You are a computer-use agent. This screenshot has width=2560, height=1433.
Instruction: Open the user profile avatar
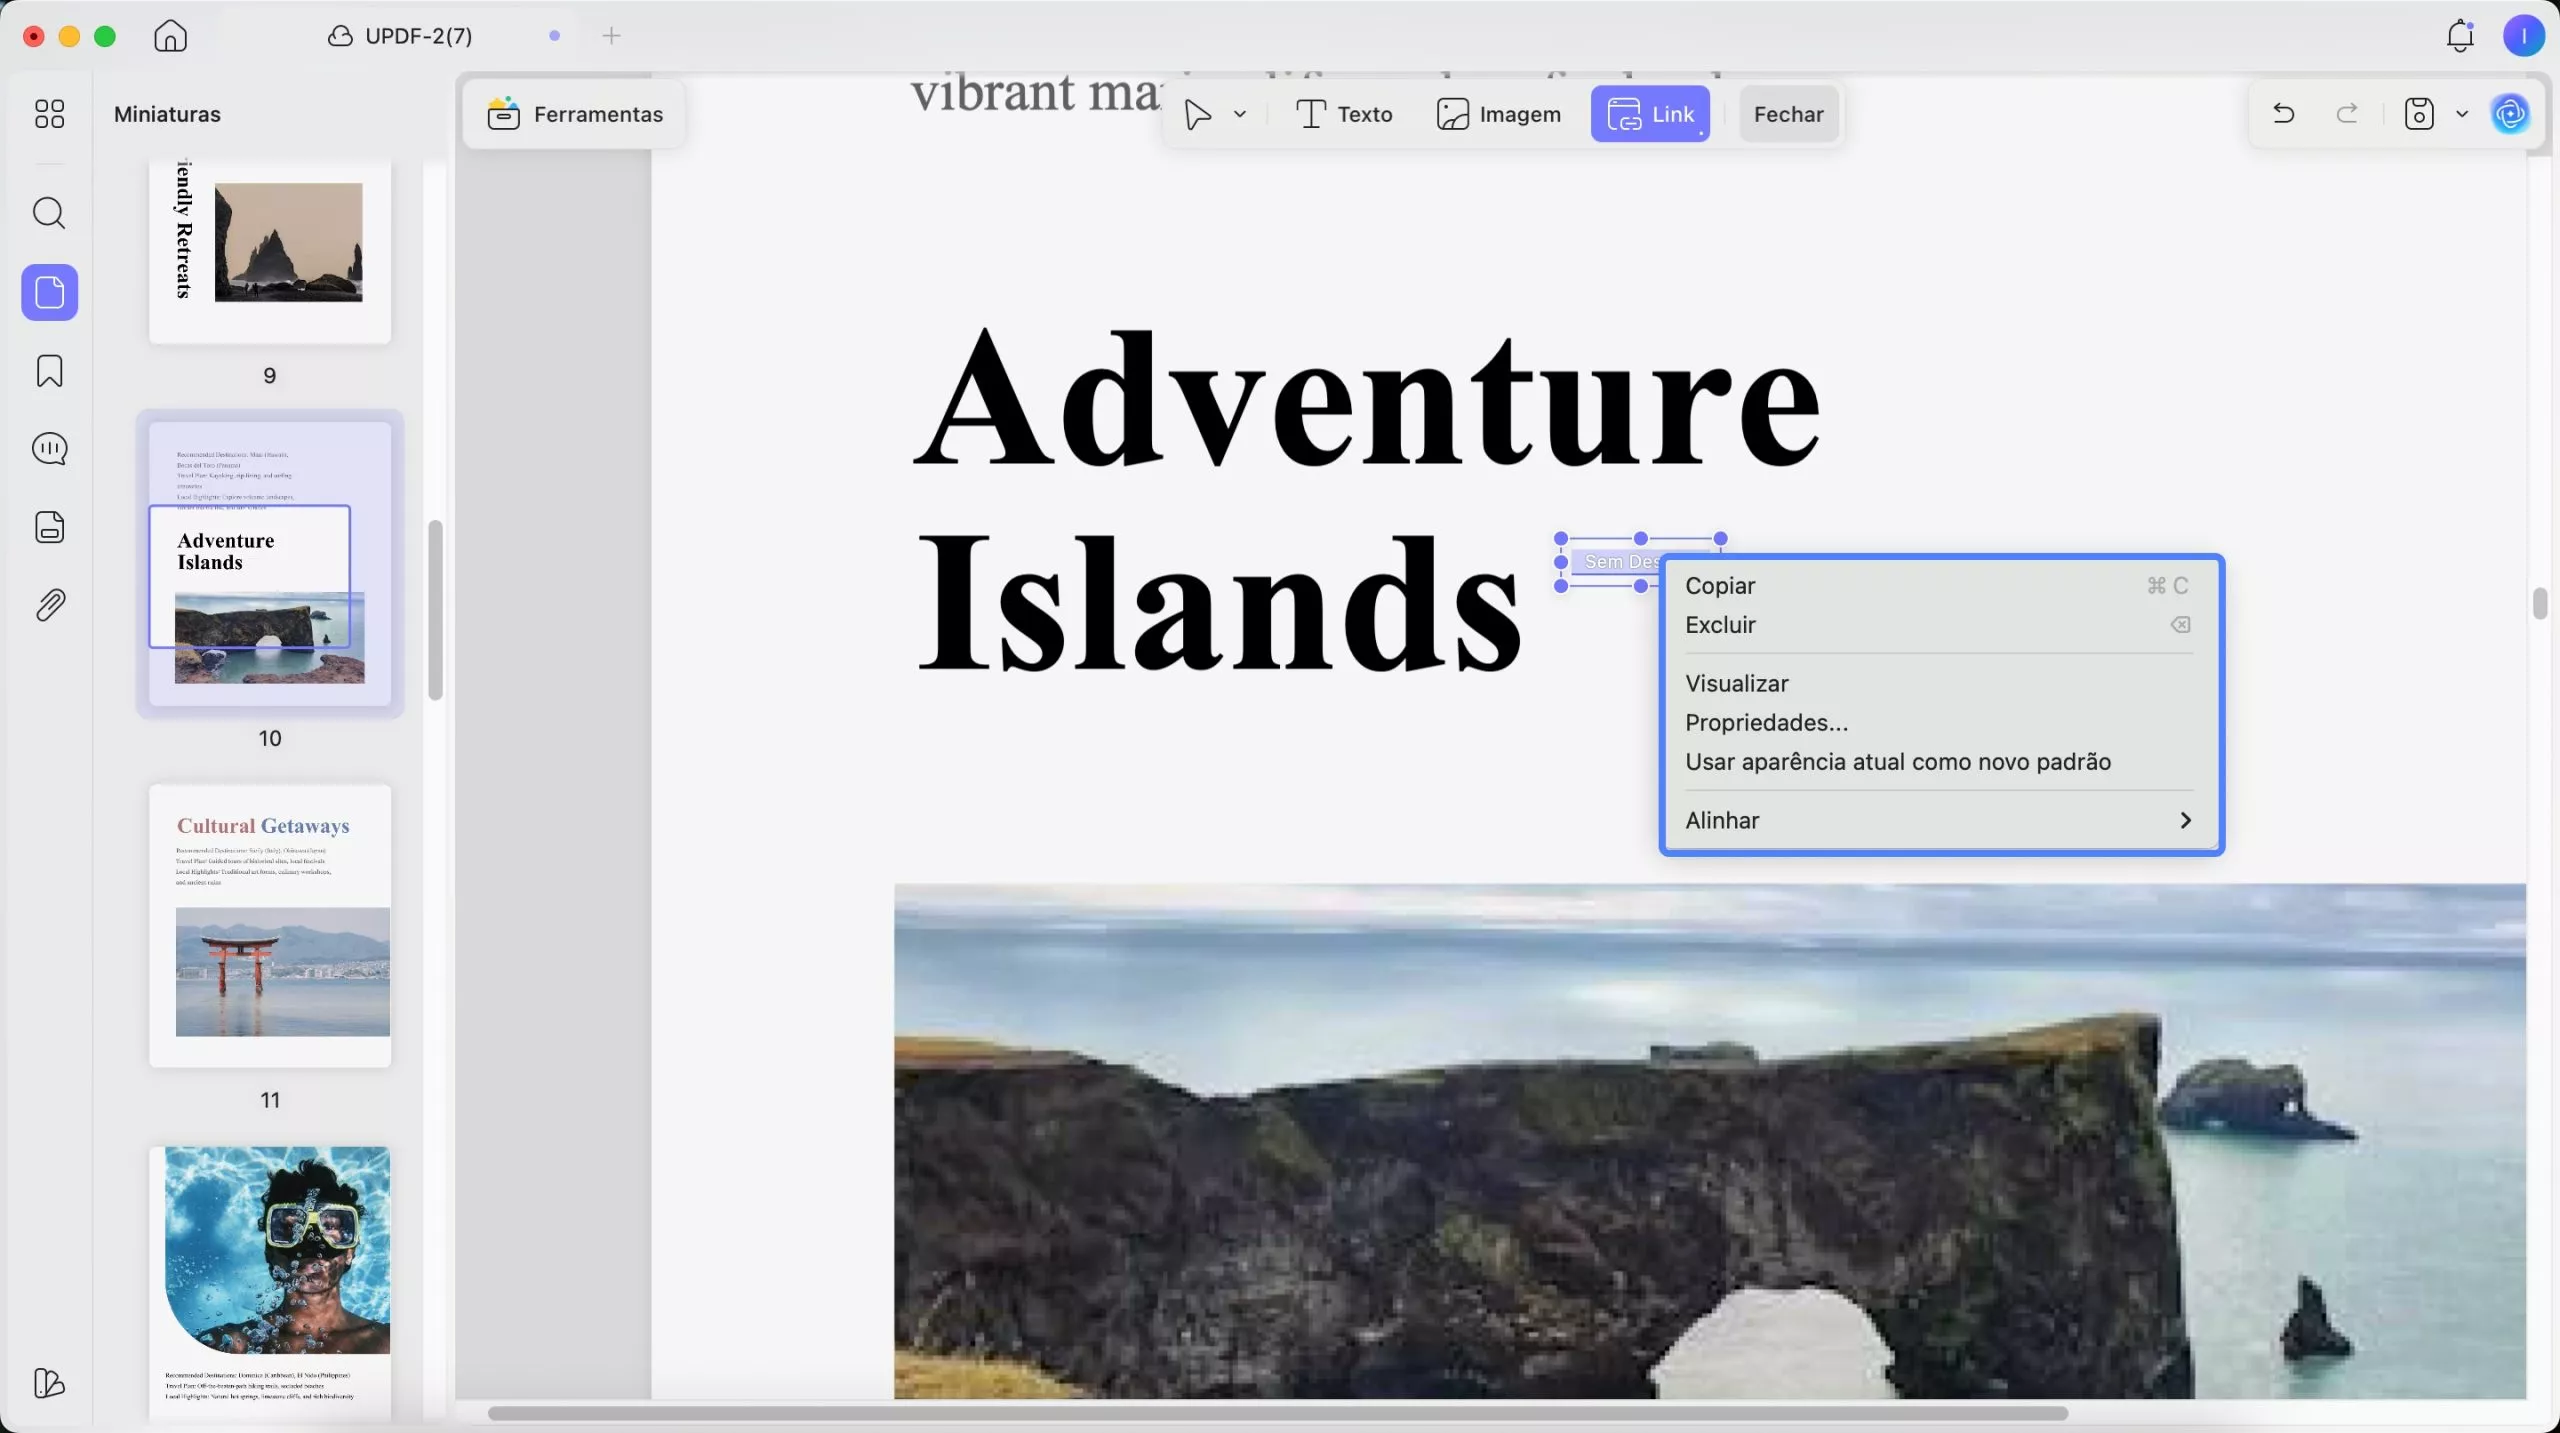click(2523, 36)
